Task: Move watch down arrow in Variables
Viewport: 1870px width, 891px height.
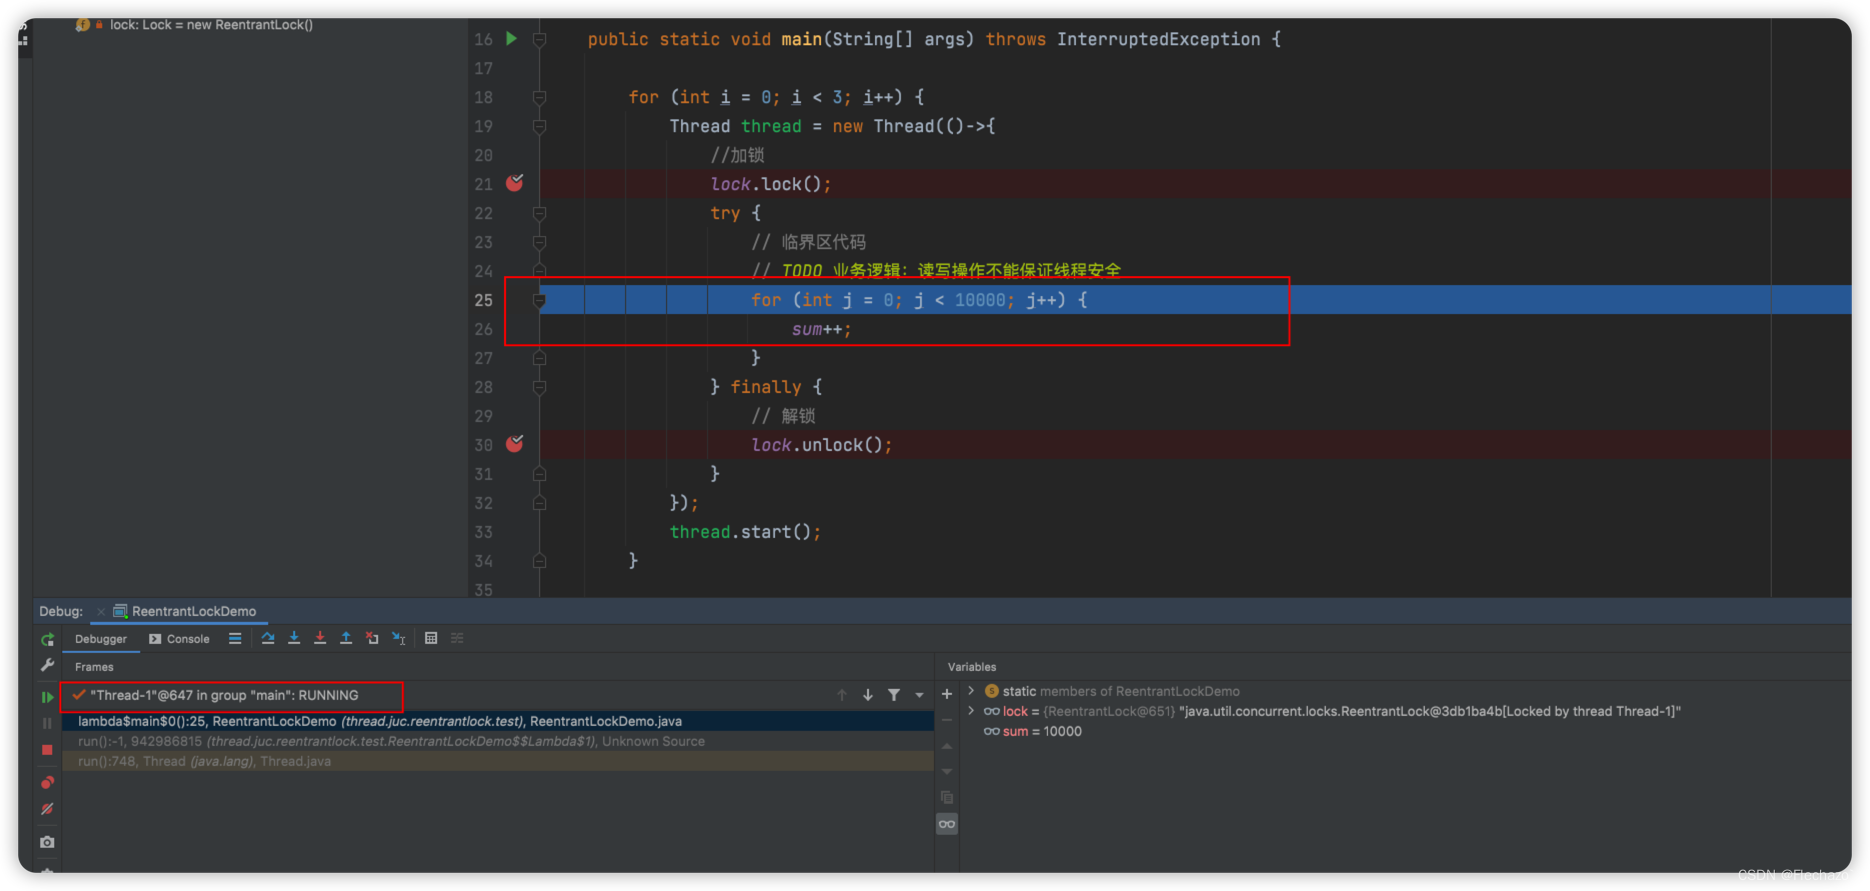Action: [947, 772]
